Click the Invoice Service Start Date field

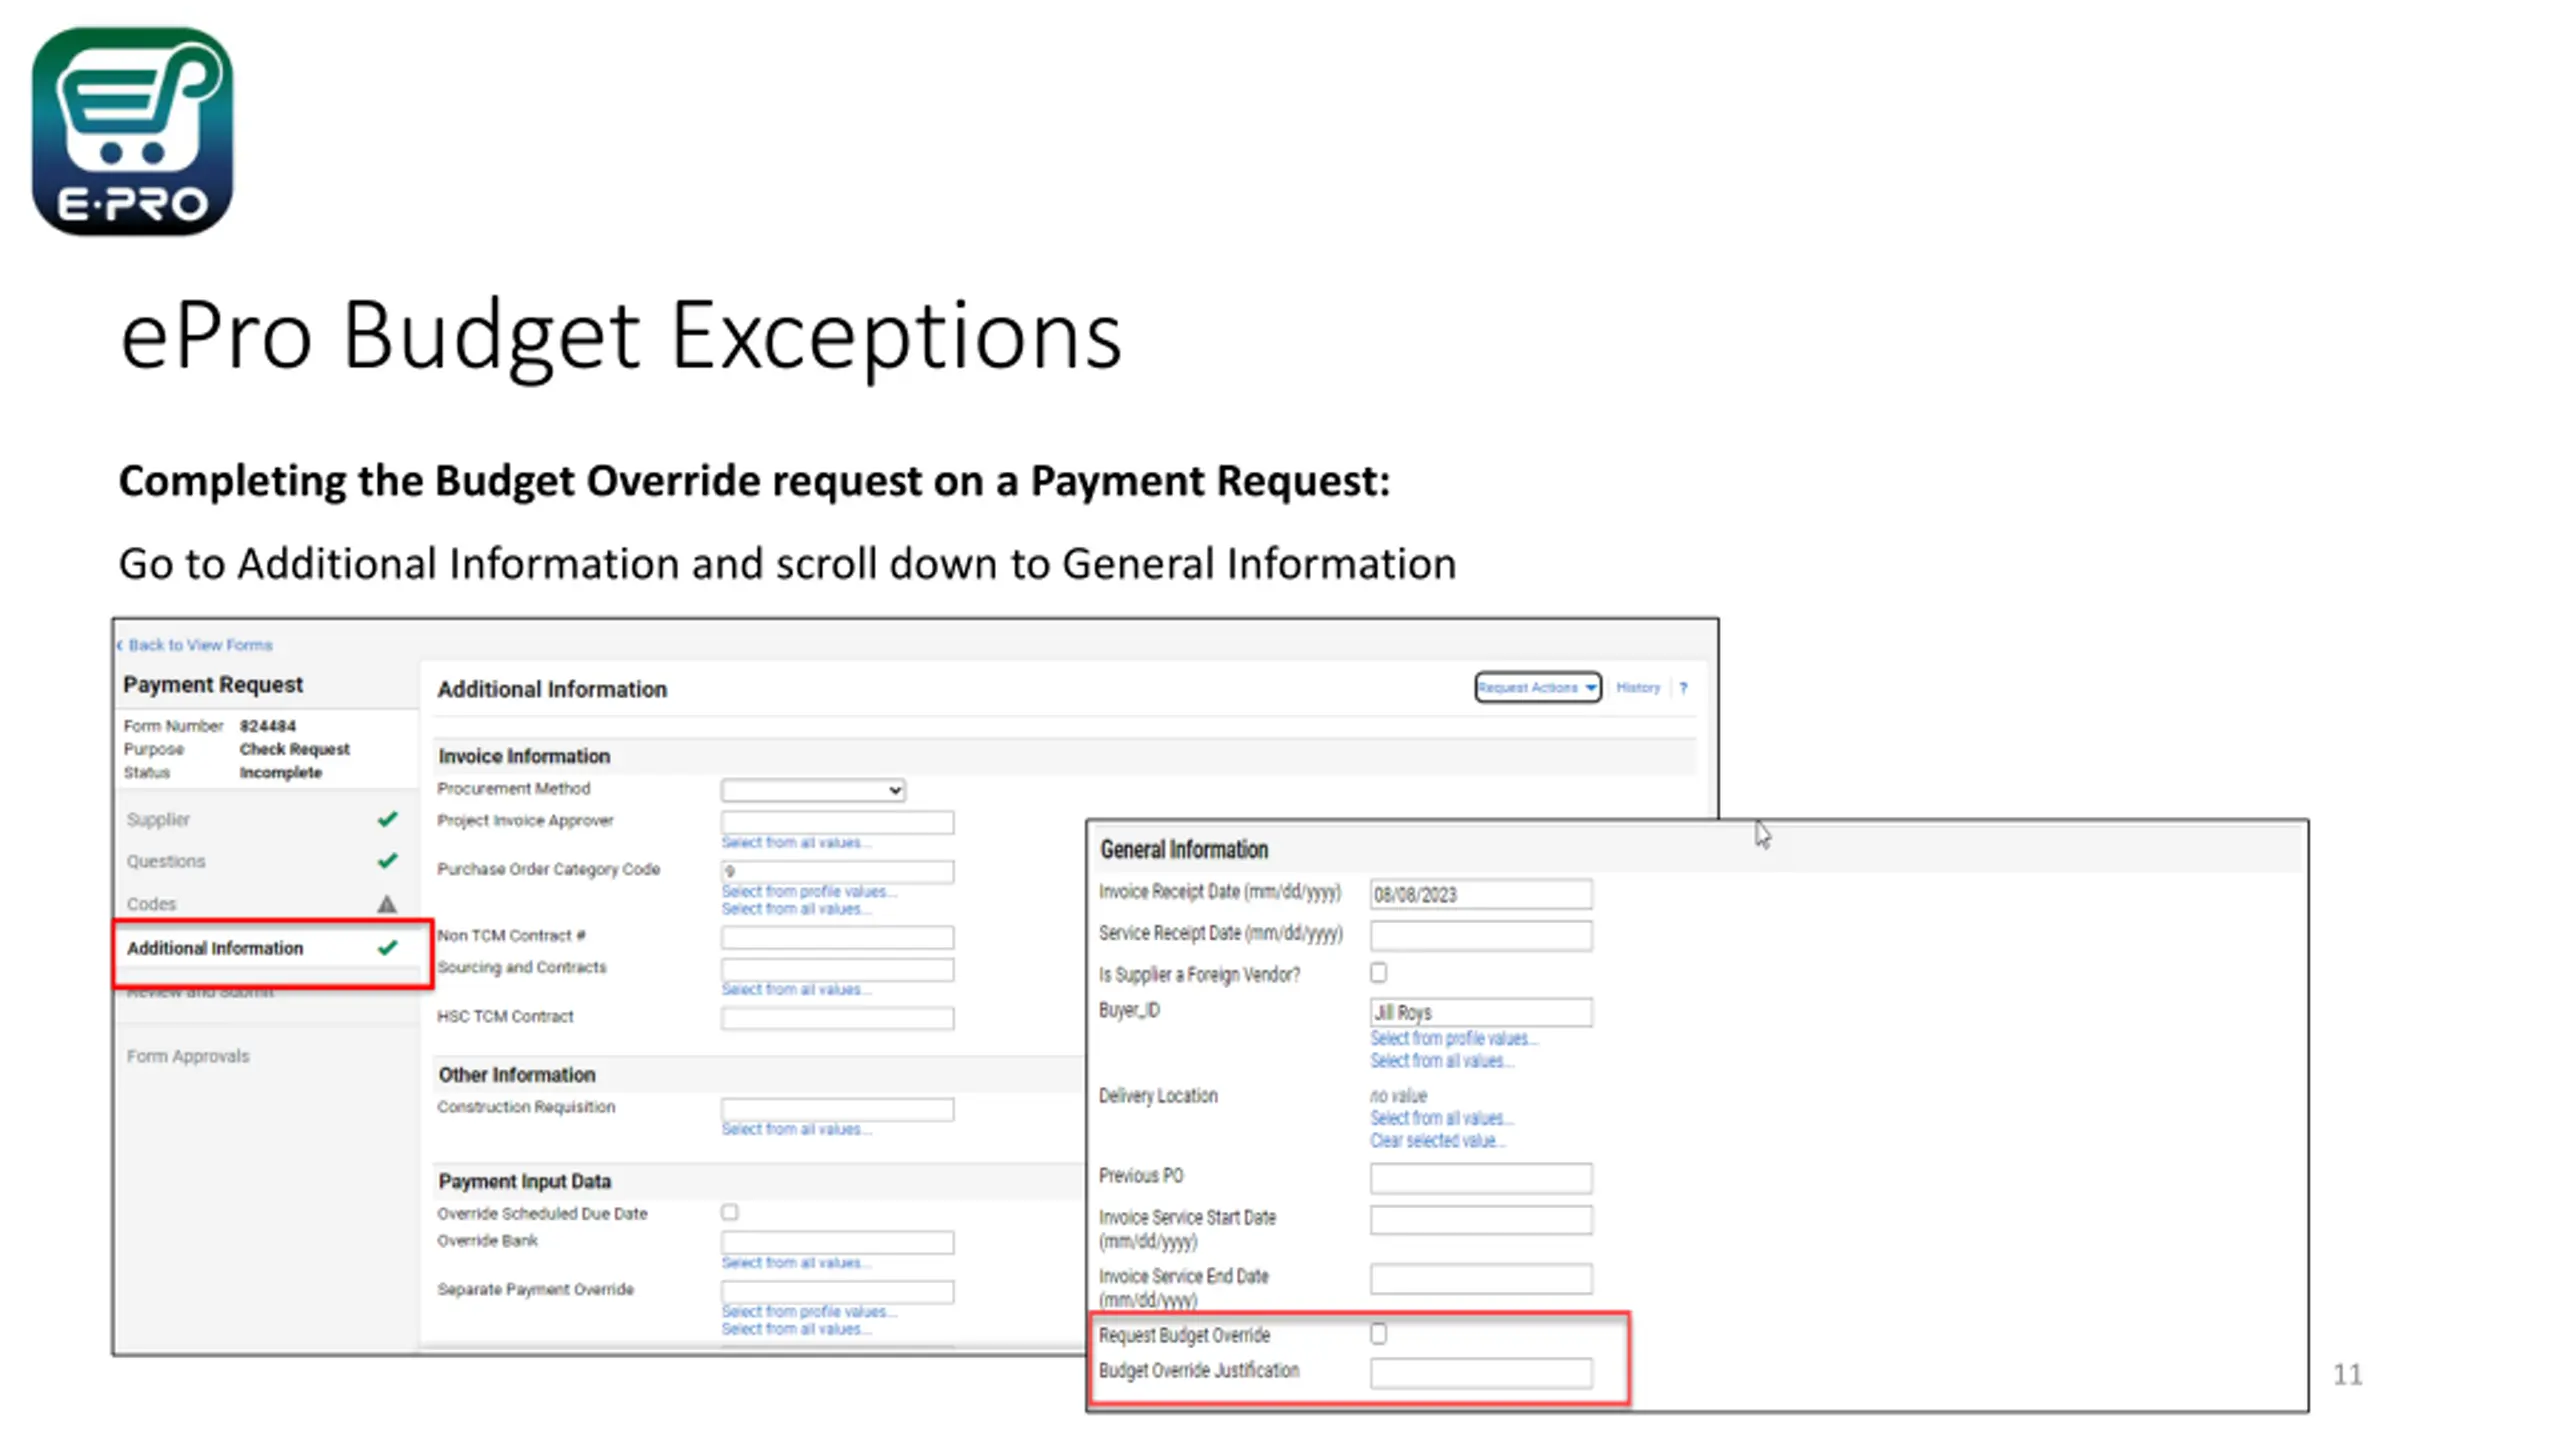(x=1481, y=1220)
